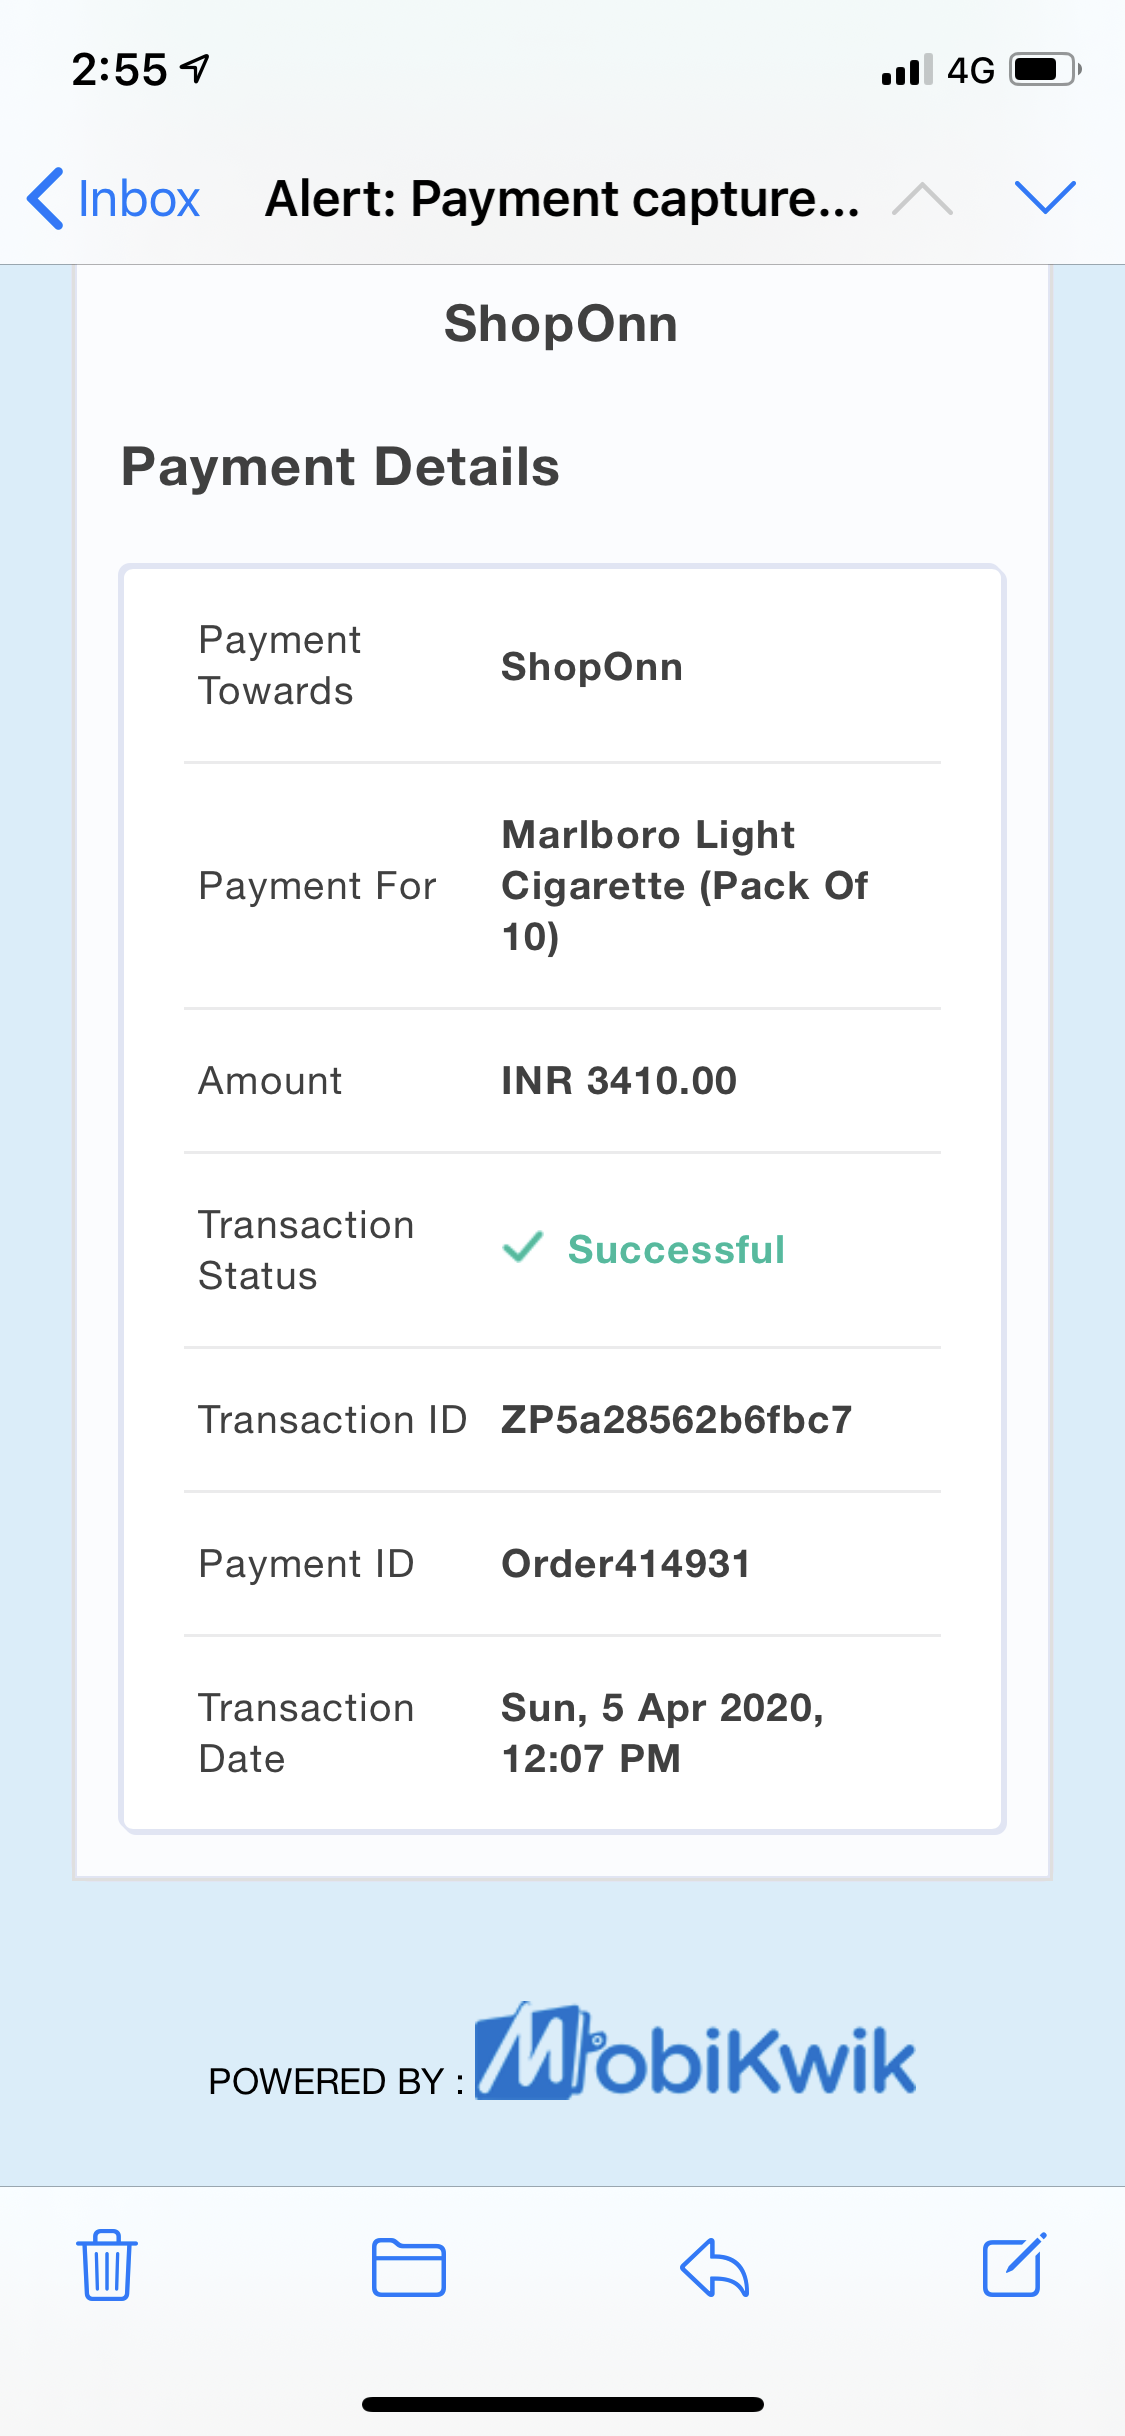The height and width of the screenshot is (2436, 1125).
Task: Tap the Payment ID Order414931
Action: coord(626,1564)
